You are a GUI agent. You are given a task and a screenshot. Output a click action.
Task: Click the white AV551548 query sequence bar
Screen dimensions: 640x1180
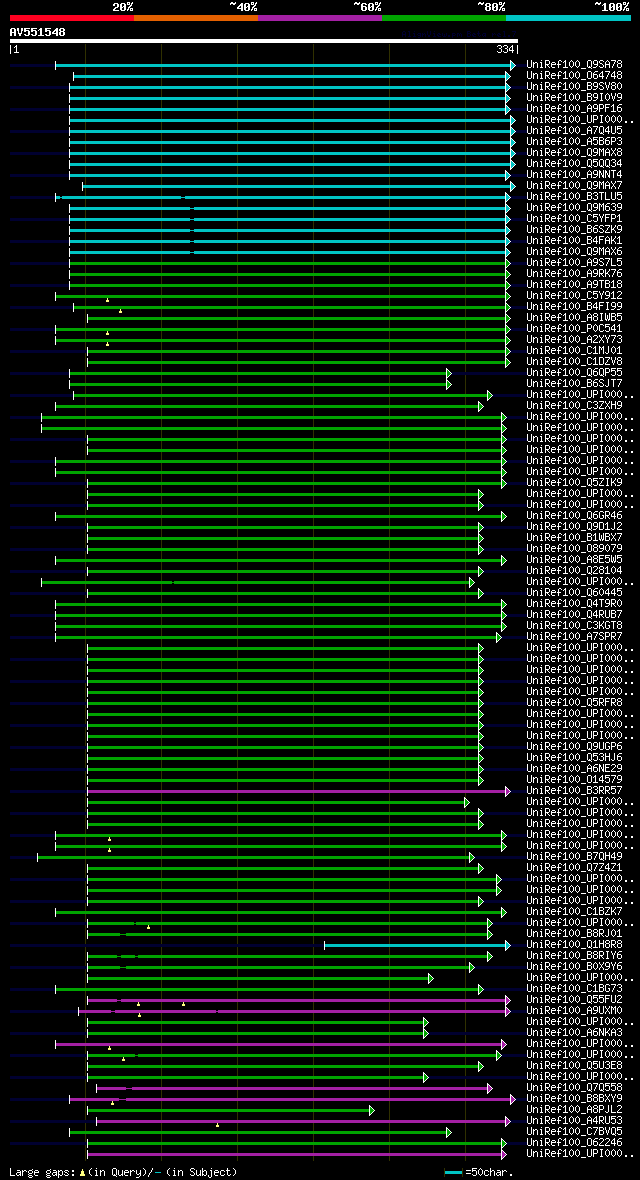264,41
